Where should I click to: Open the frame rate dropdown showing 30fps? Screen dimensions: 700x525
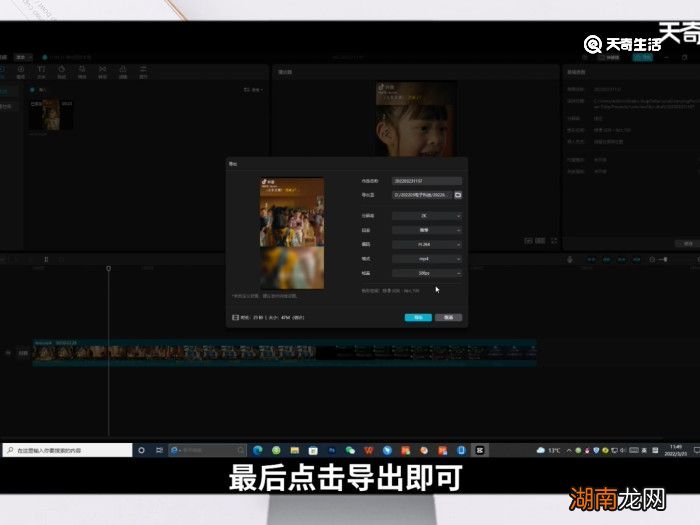point(427,273)
